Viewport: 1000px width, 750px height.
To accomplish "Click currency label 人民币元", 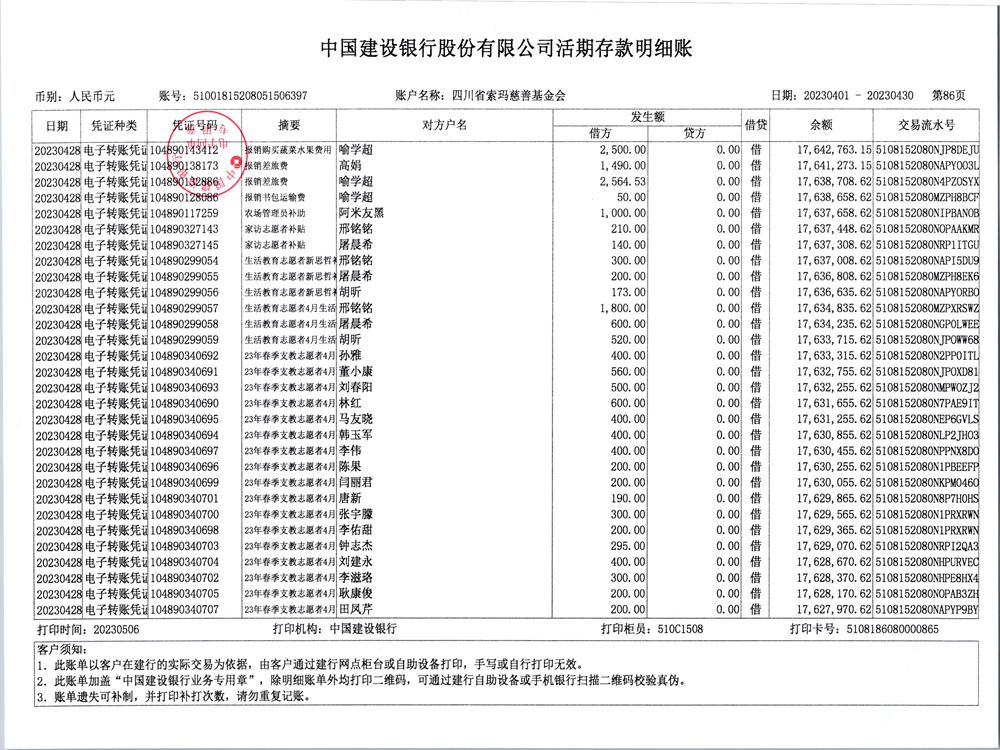I will coord(92,97).
